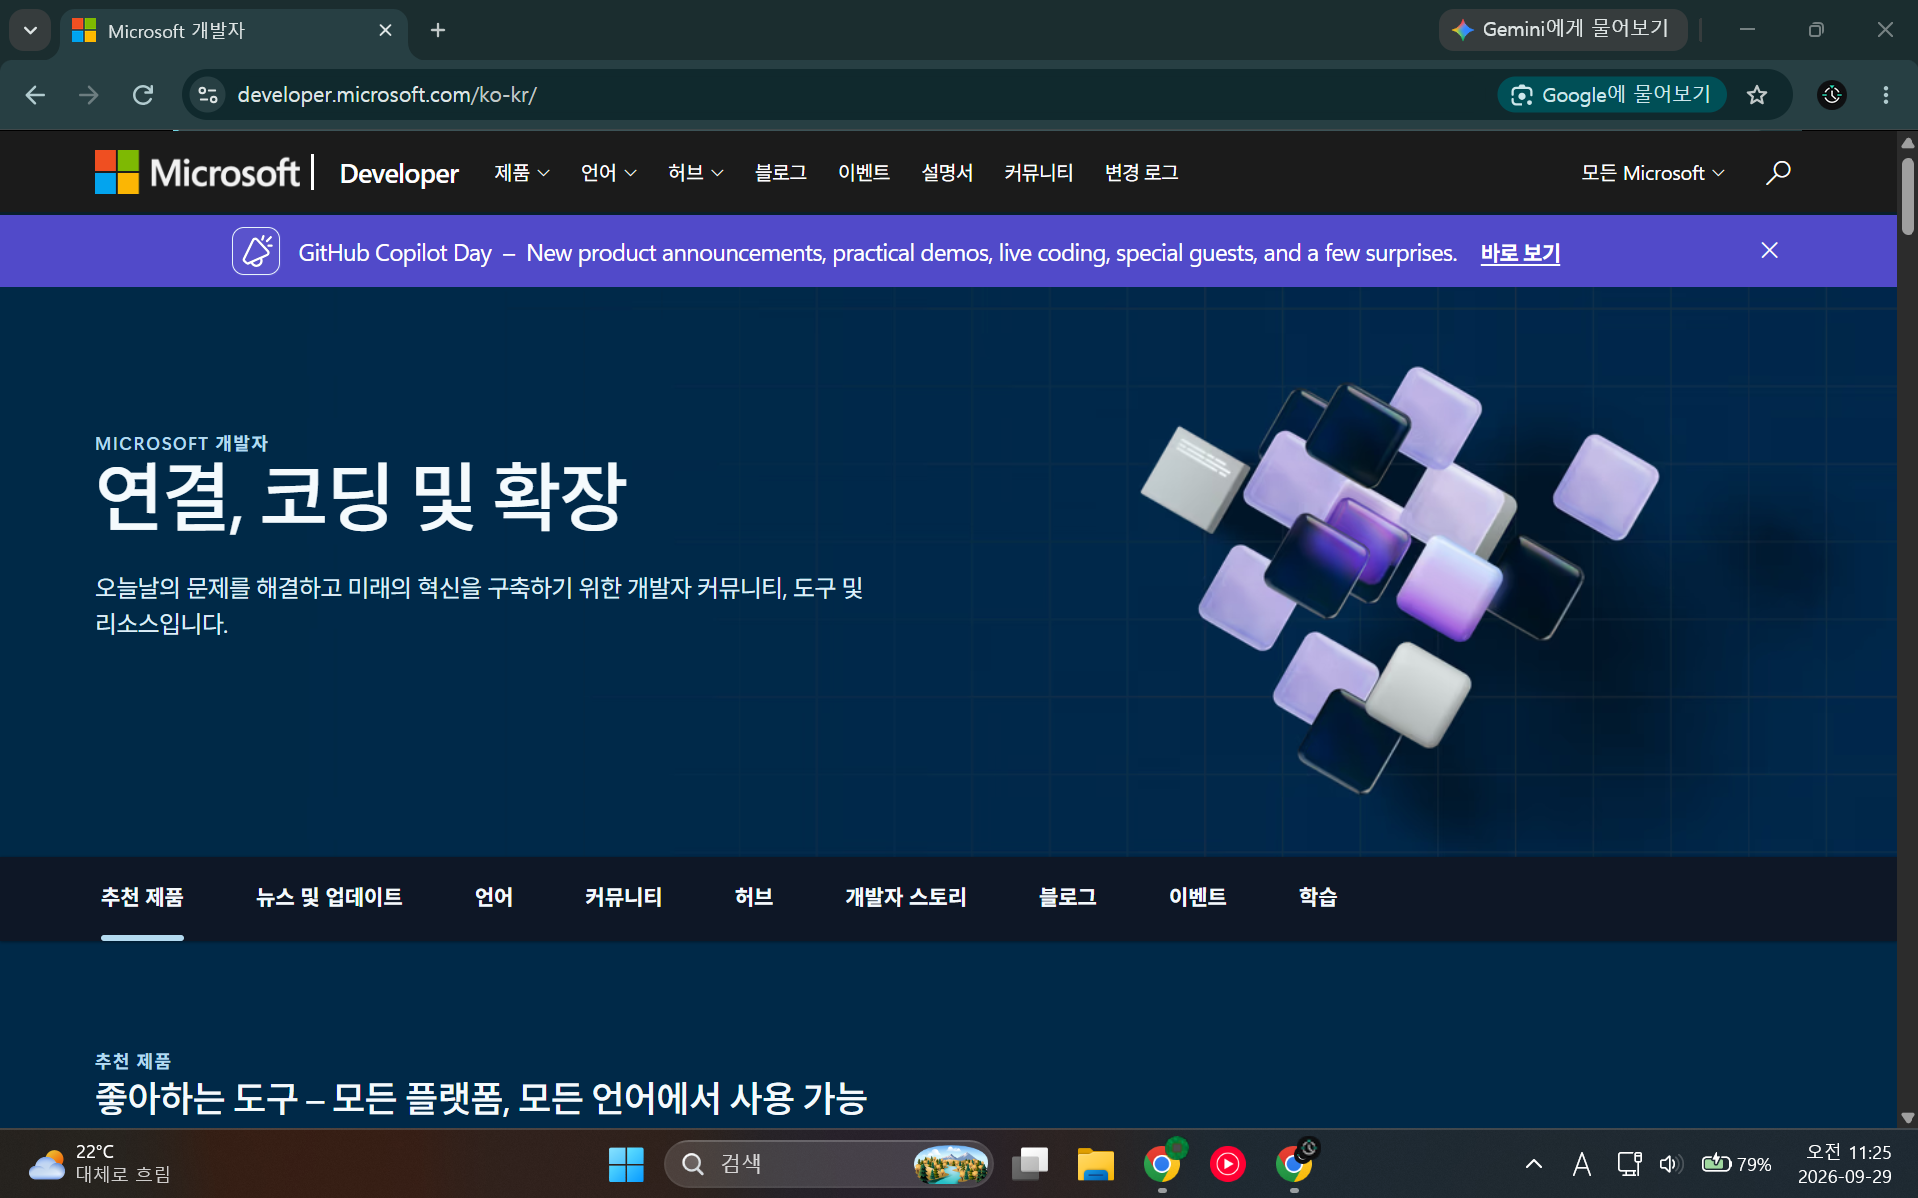Click the page vertical scrollbar thumb

coord(1907,195)
